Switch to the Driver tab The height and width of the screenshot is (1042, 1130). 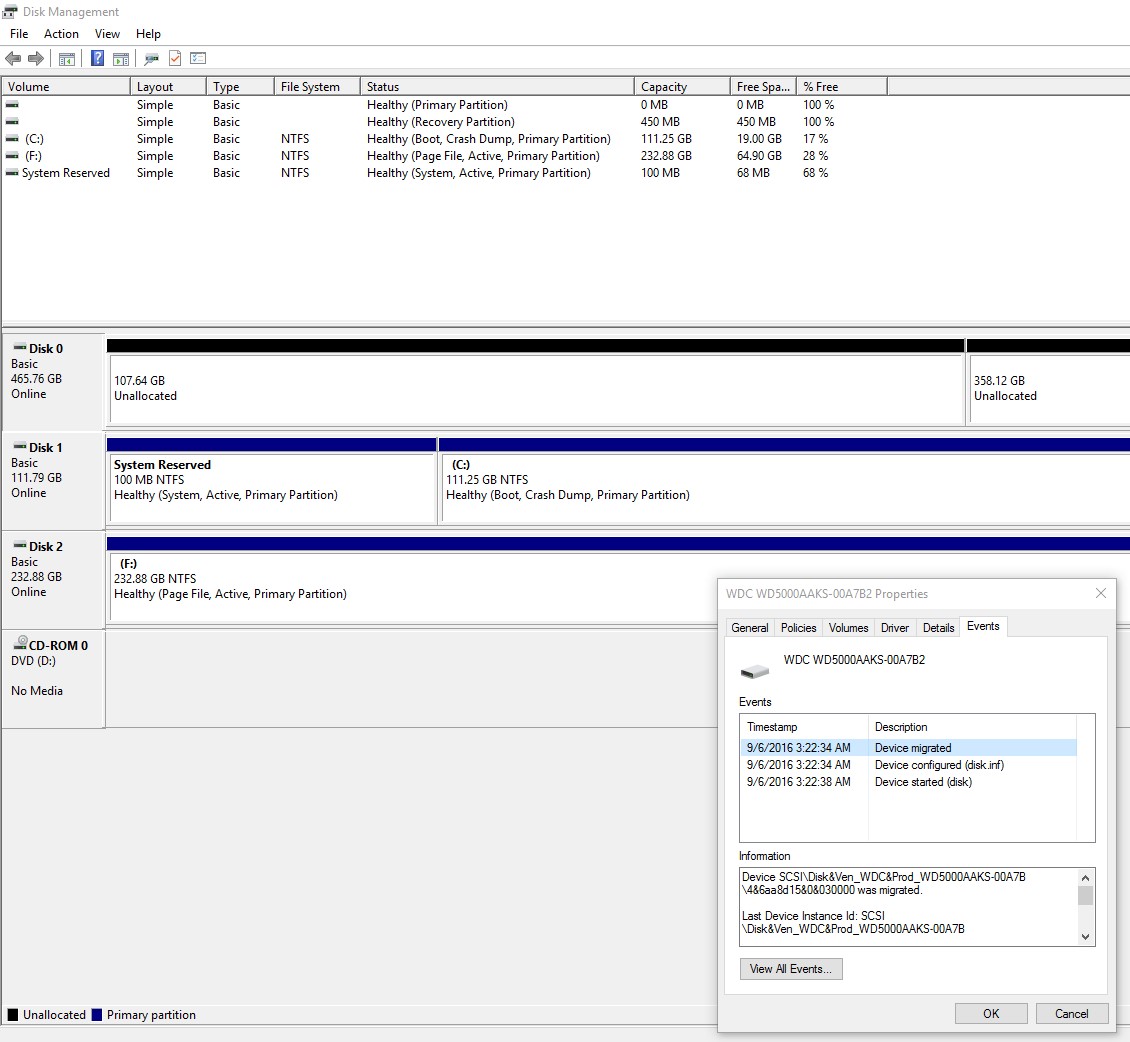(894, 627)
